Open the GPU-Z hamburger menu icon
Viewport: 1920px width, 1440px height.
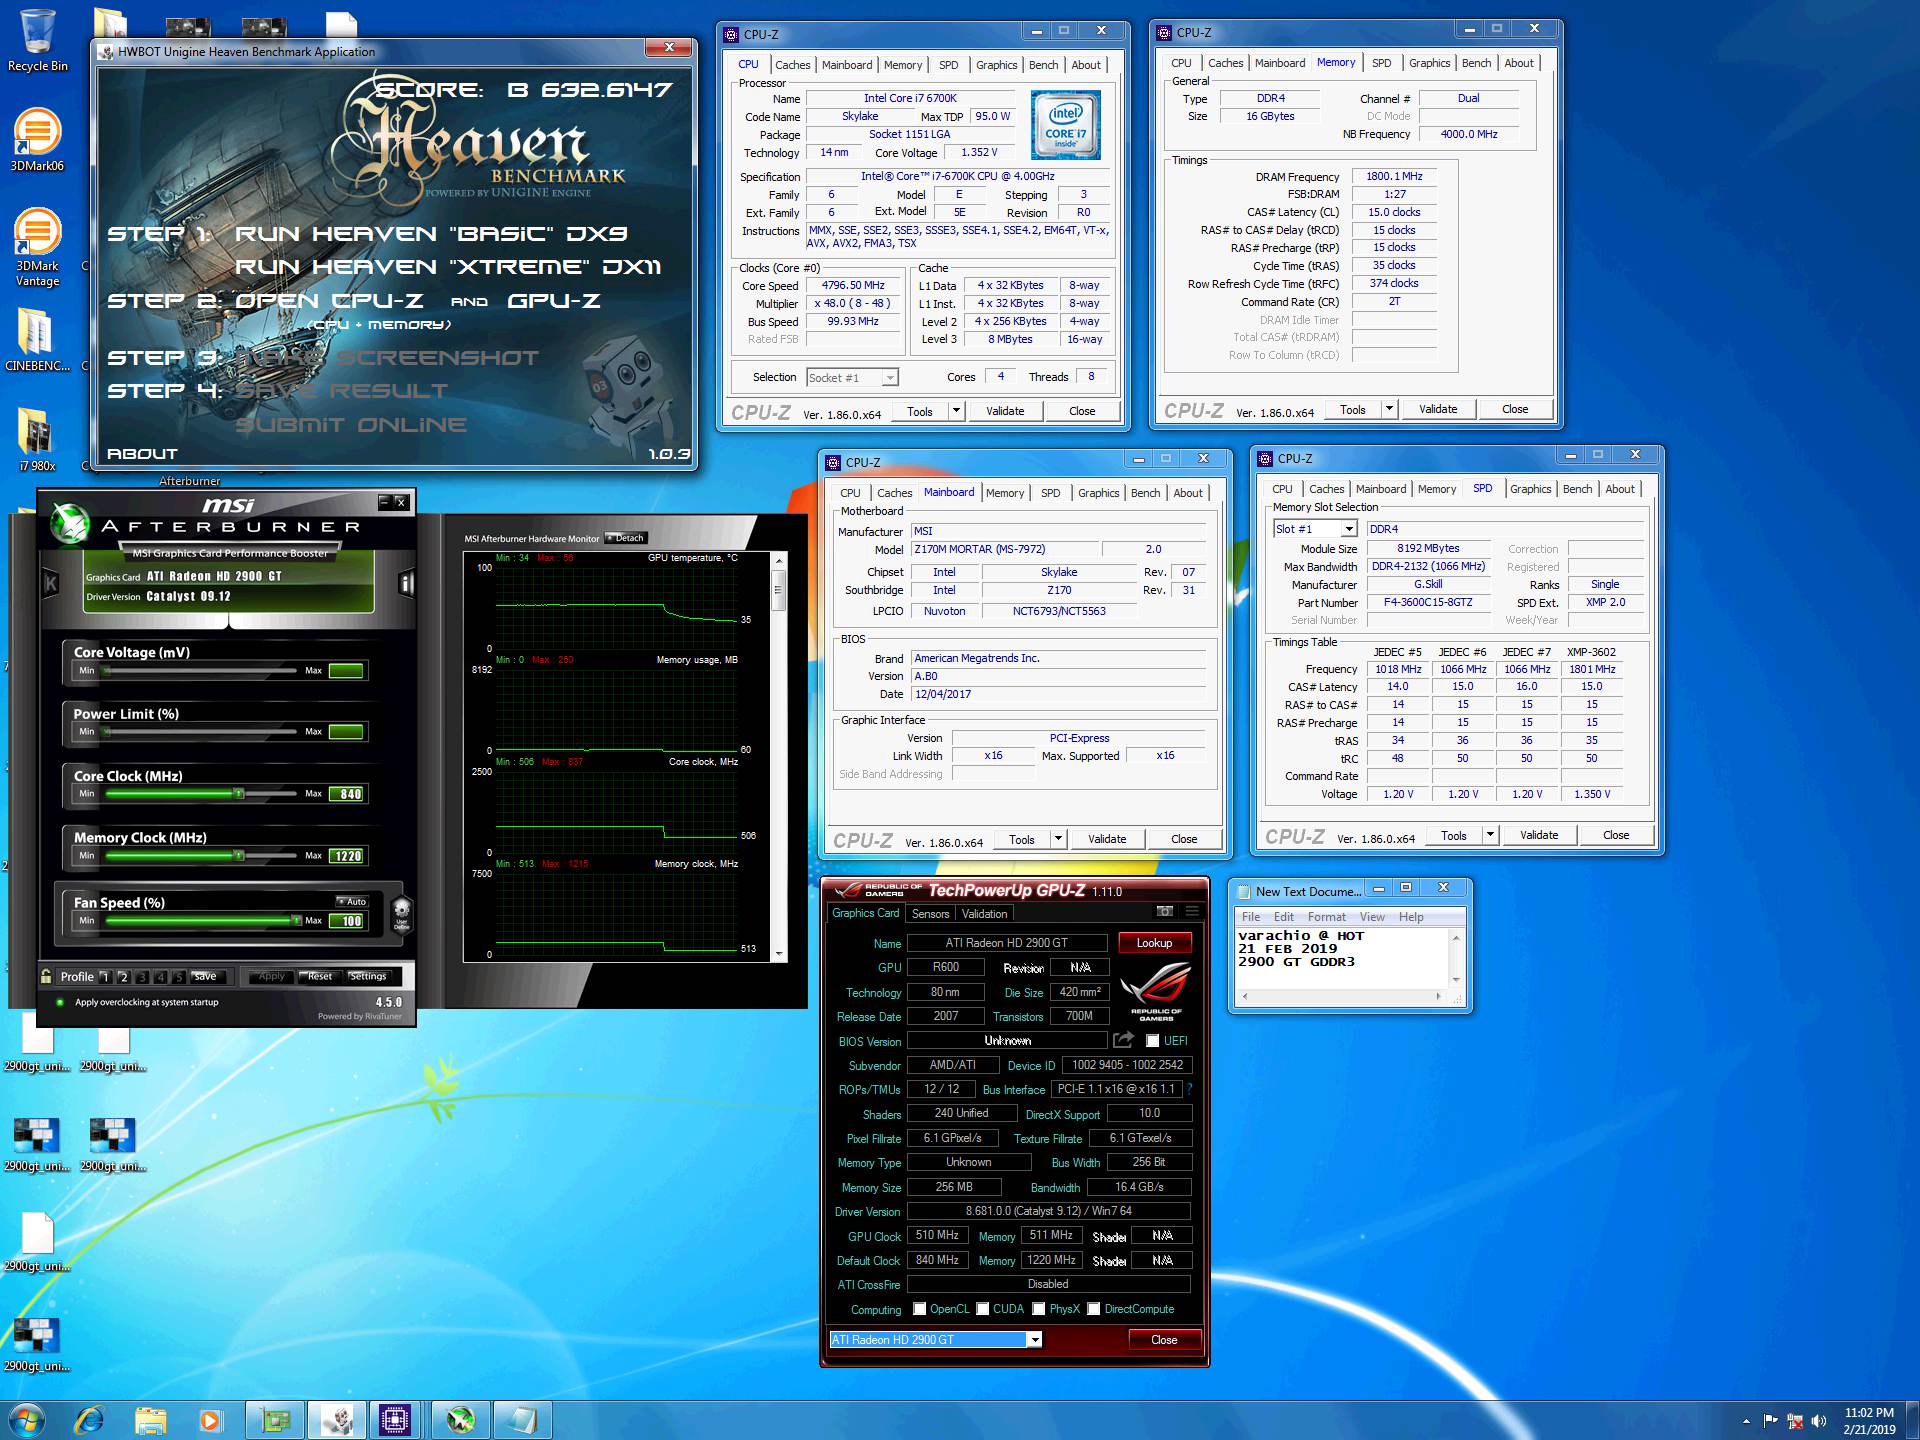[1192, 911]
